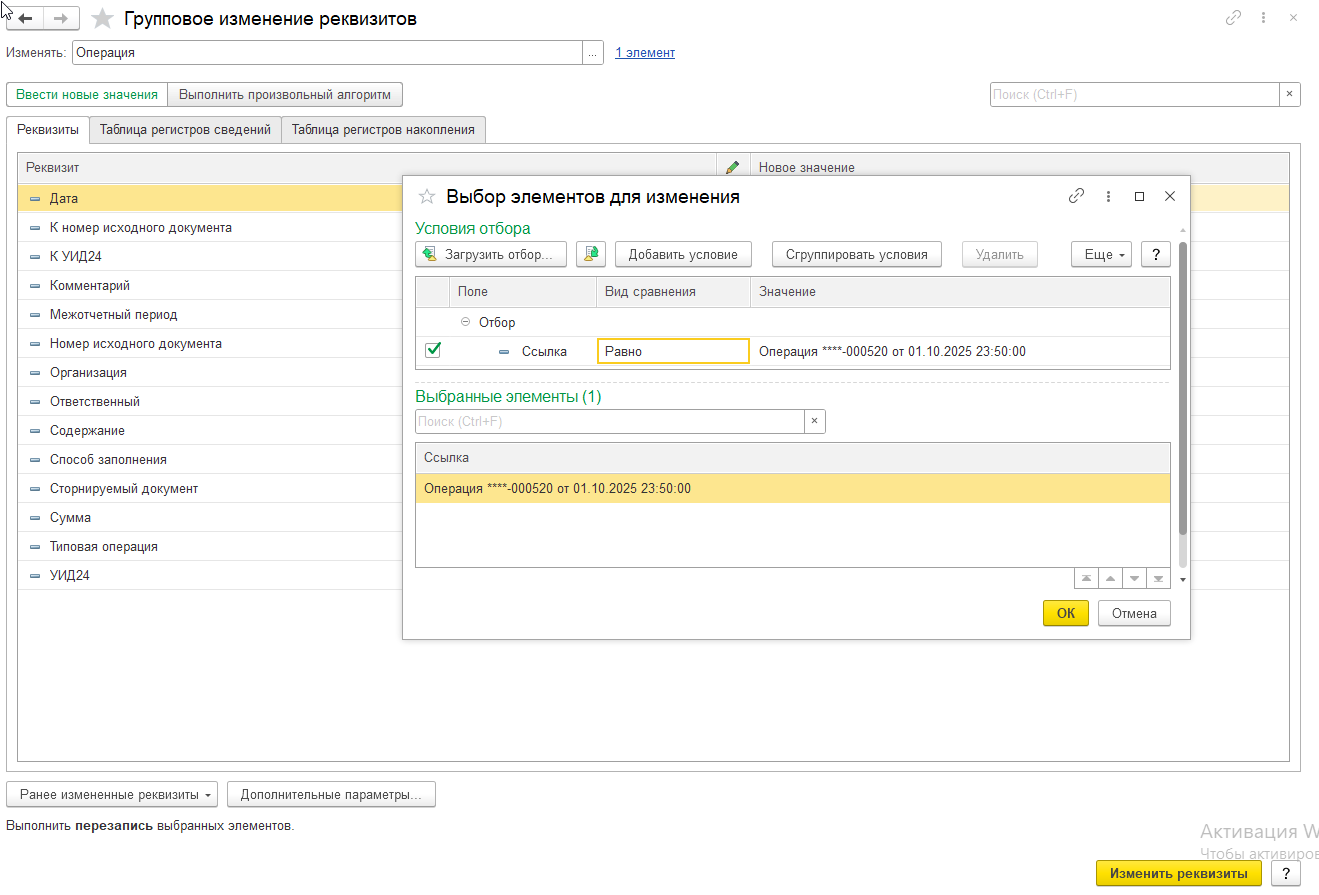Open the Еще dropdown menu
This screenshot has height=895, width=1319.
coord(1104,254)
